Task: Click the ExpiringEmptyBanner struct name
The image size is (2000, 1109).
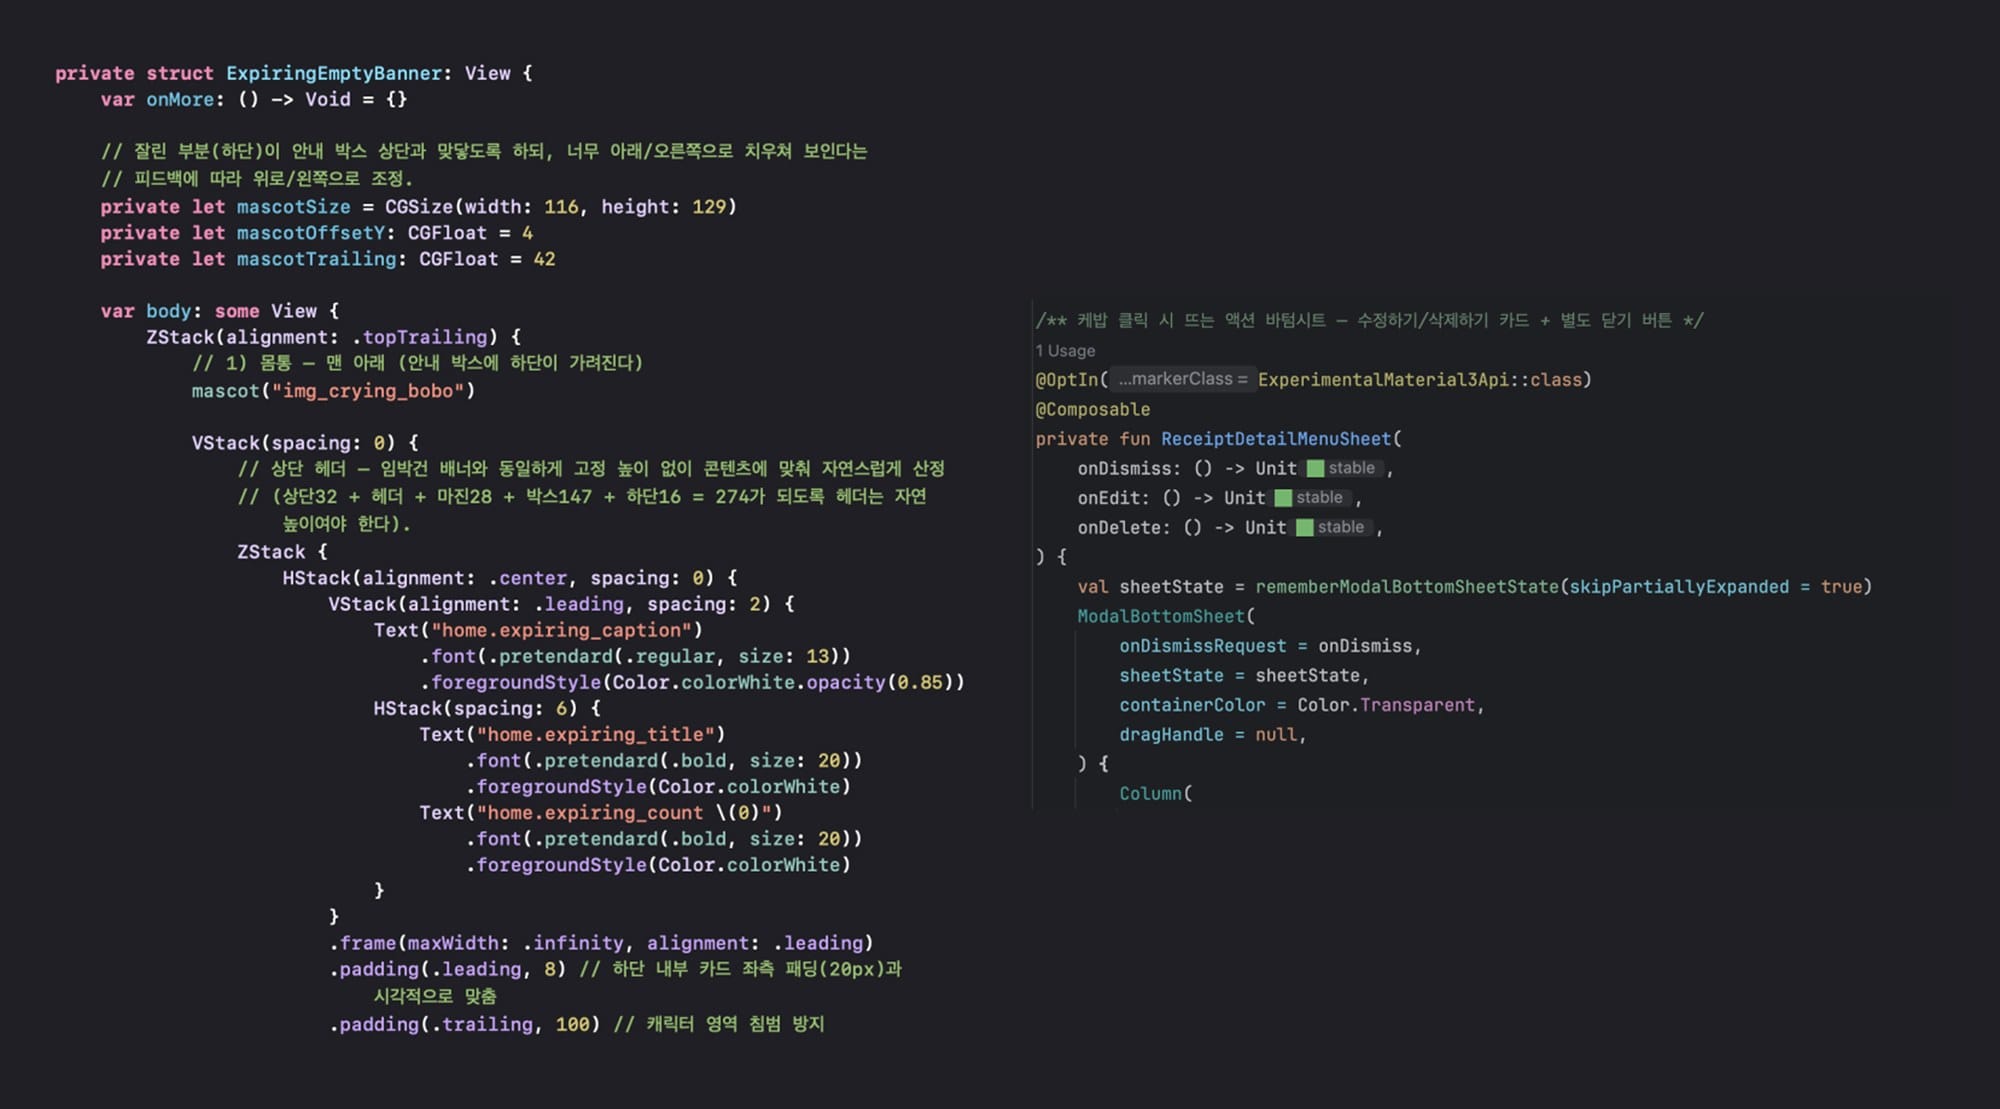Action: (334, 73)
